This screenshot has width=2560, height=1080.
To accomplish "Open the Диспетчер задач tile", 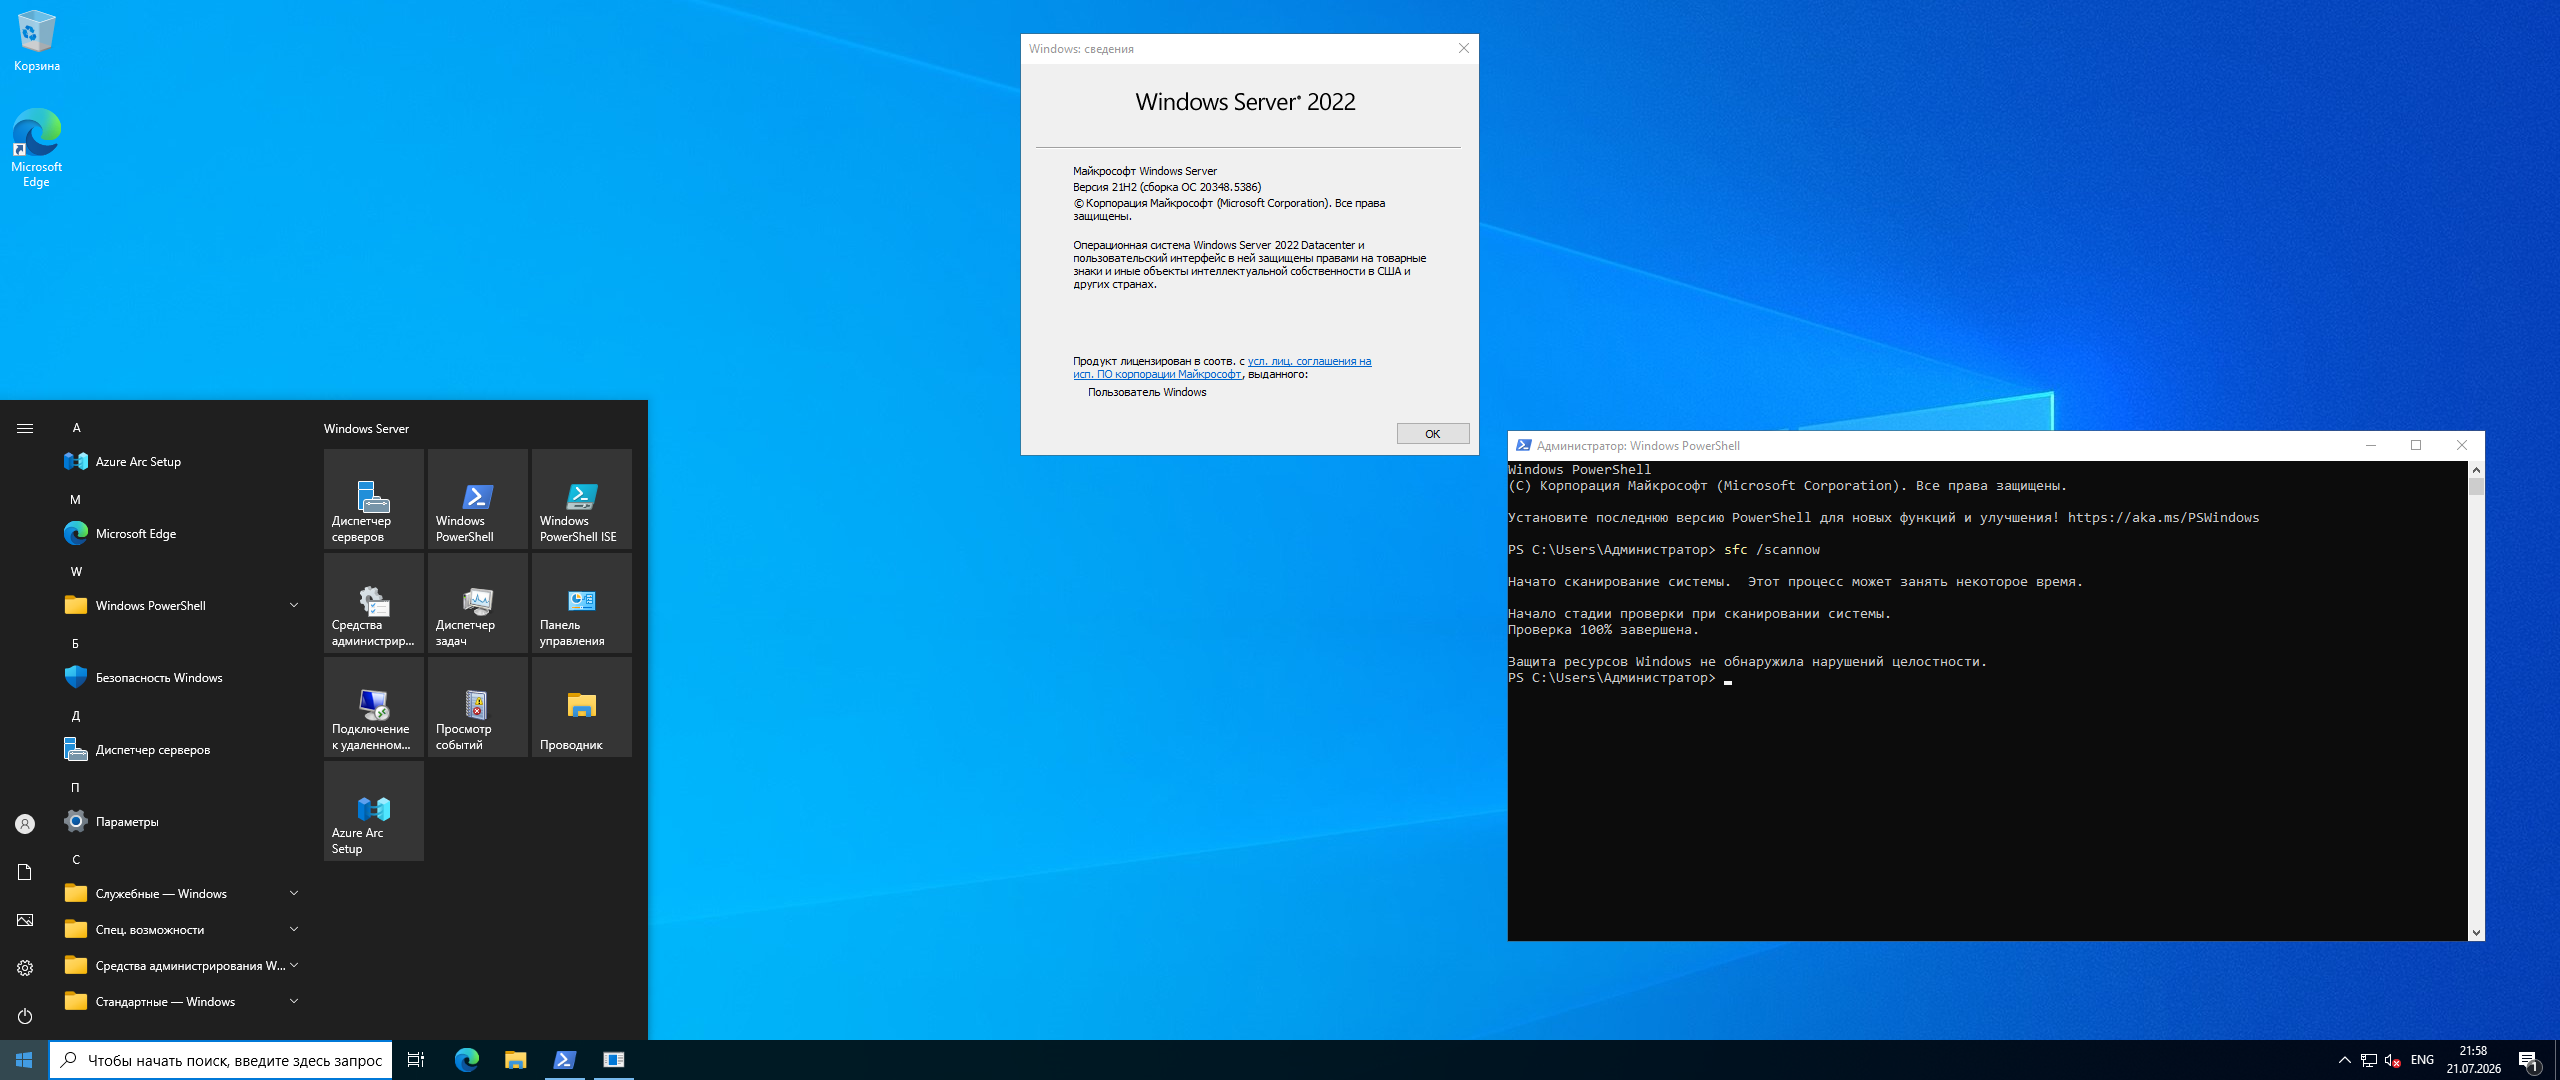I will 478,603.
